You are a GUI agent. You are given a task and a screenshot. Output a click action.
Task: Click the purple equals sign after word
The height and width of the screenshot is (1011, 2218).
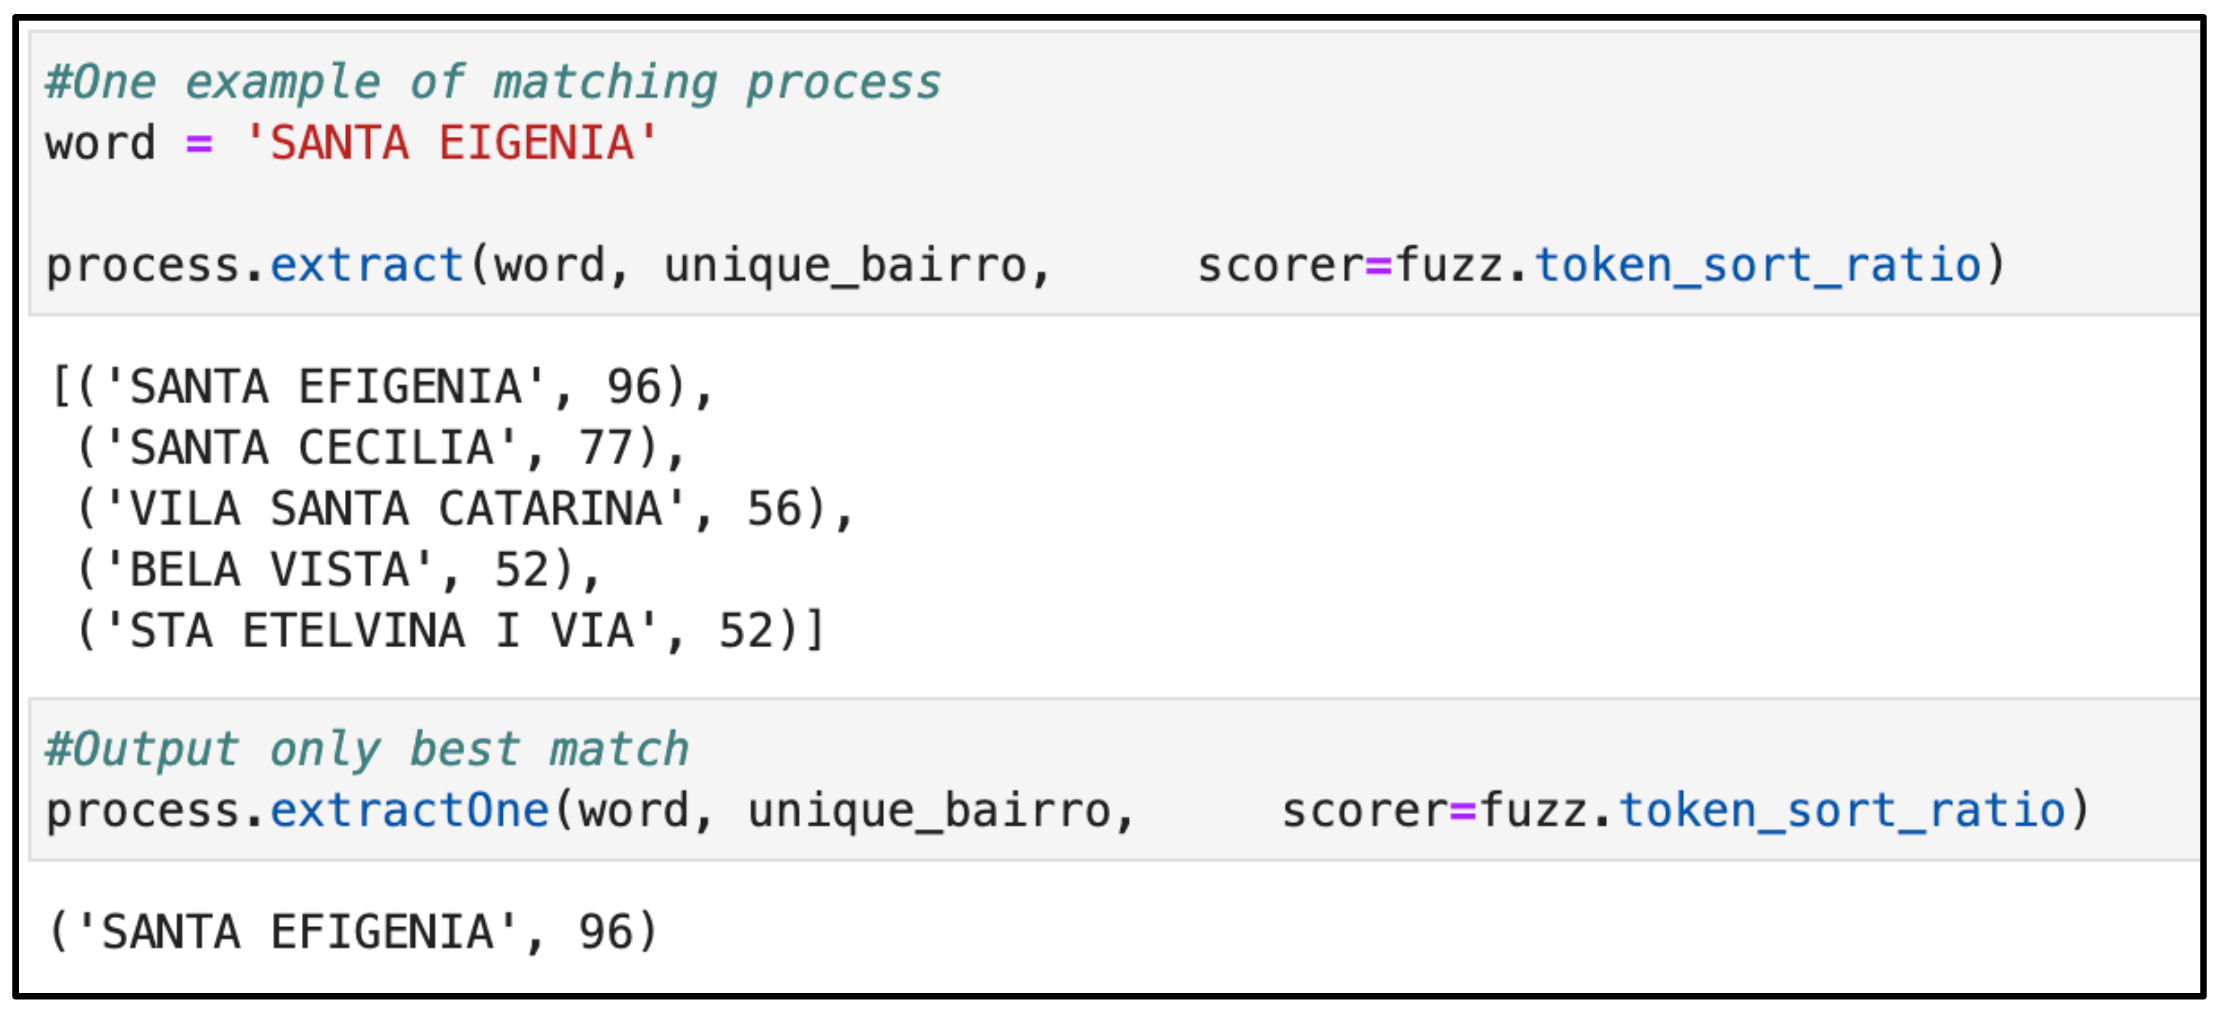[x=199, y=144]
